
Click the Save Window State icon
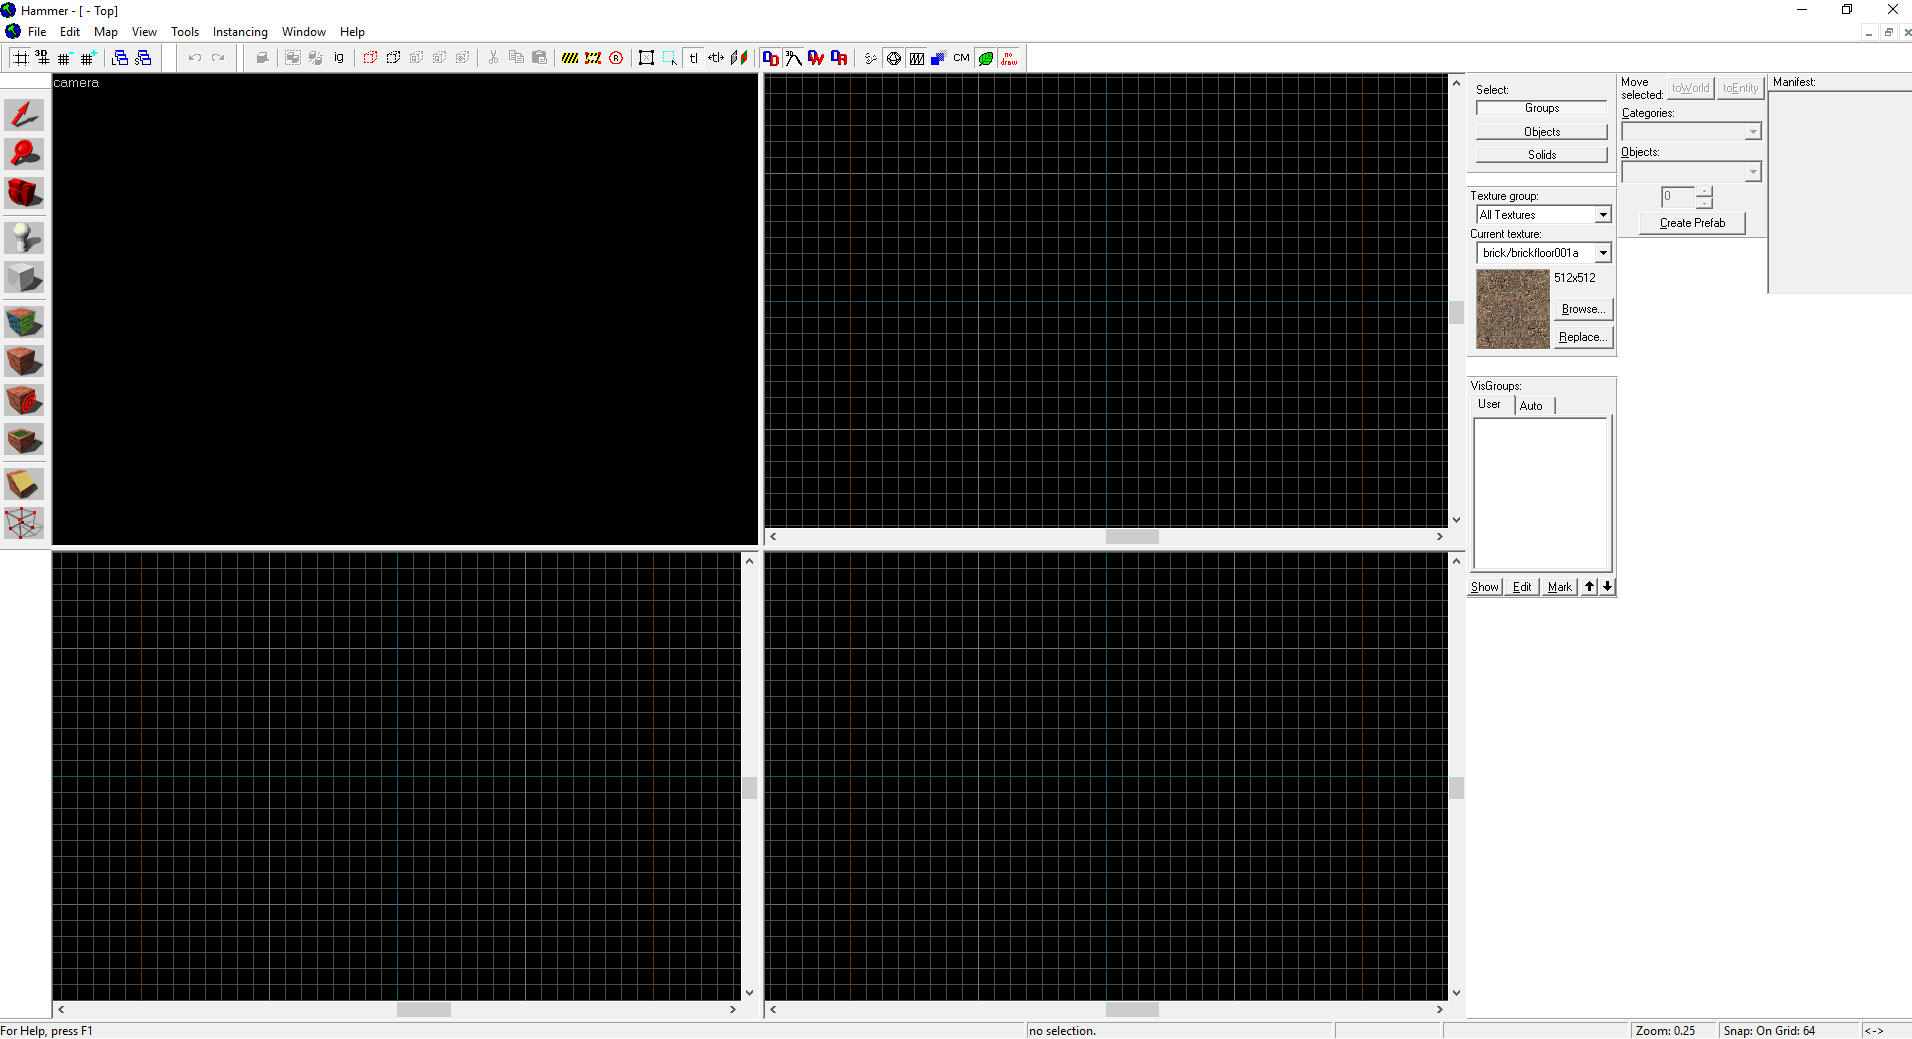pos(144,58)
